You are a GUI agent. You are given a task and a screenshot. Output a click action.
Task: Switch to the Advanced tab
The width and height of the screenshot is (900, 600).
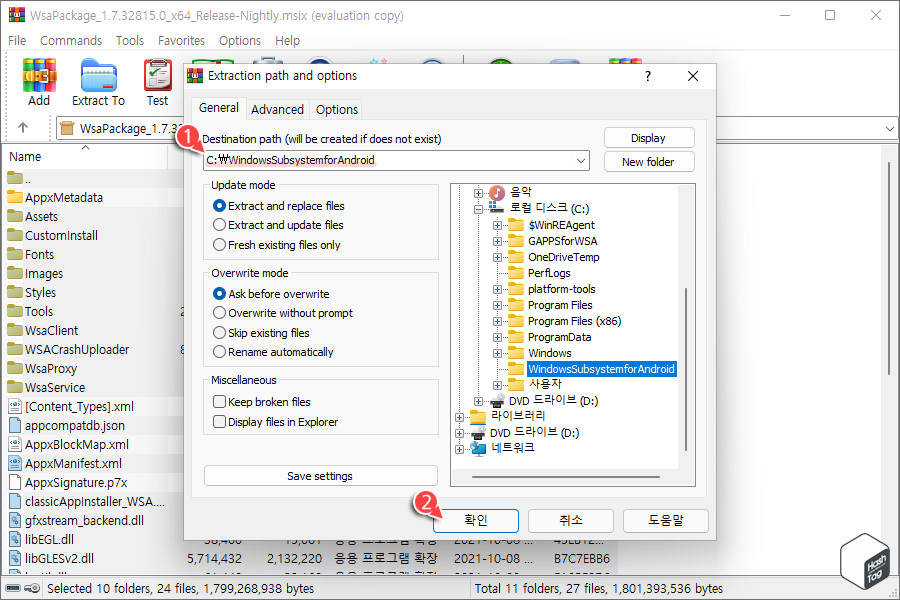click(x=277, y=109)
